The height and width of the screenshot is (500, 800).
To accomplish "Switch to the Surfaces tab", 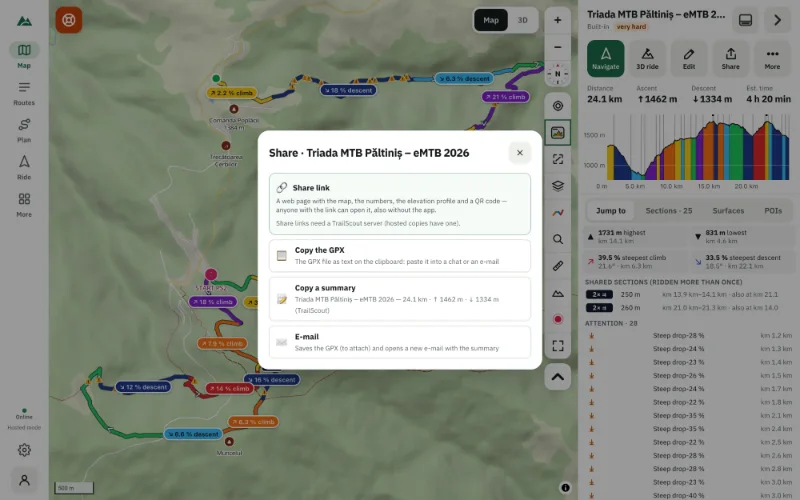I will [x=728, y=211].
